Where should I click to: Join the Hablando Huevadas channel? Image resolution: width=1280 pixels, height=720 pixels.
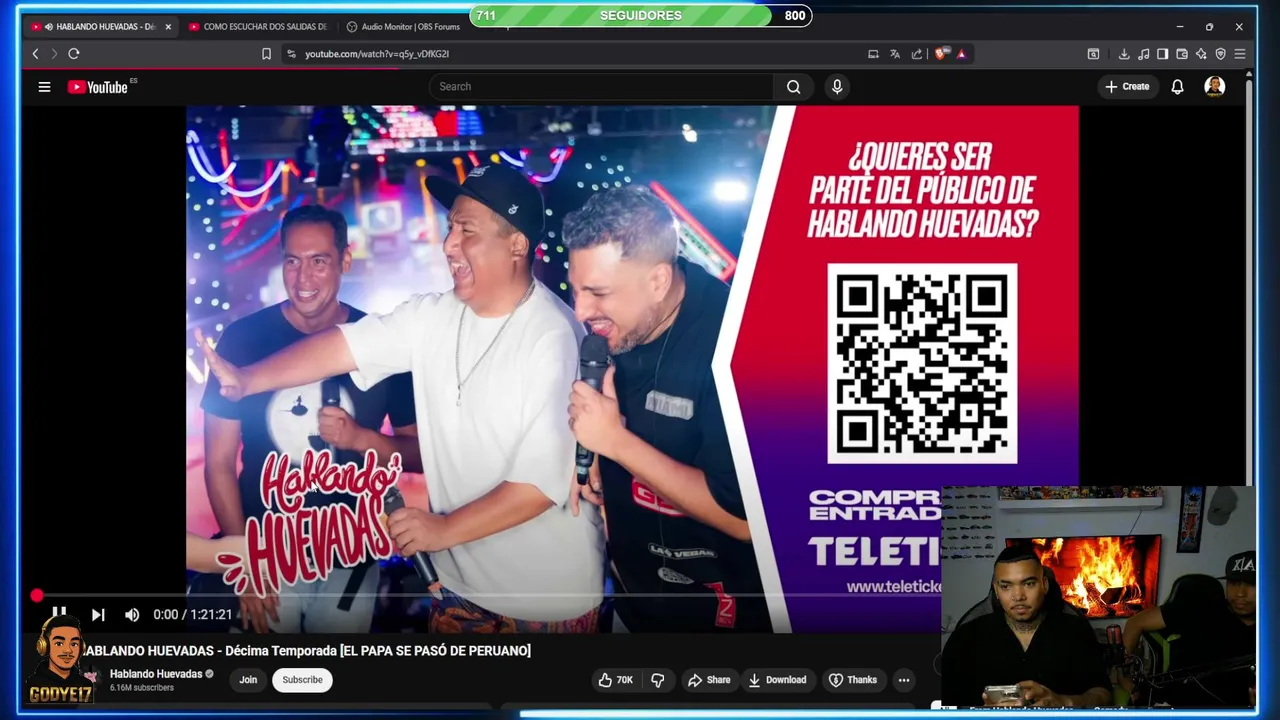click(248, 680)
